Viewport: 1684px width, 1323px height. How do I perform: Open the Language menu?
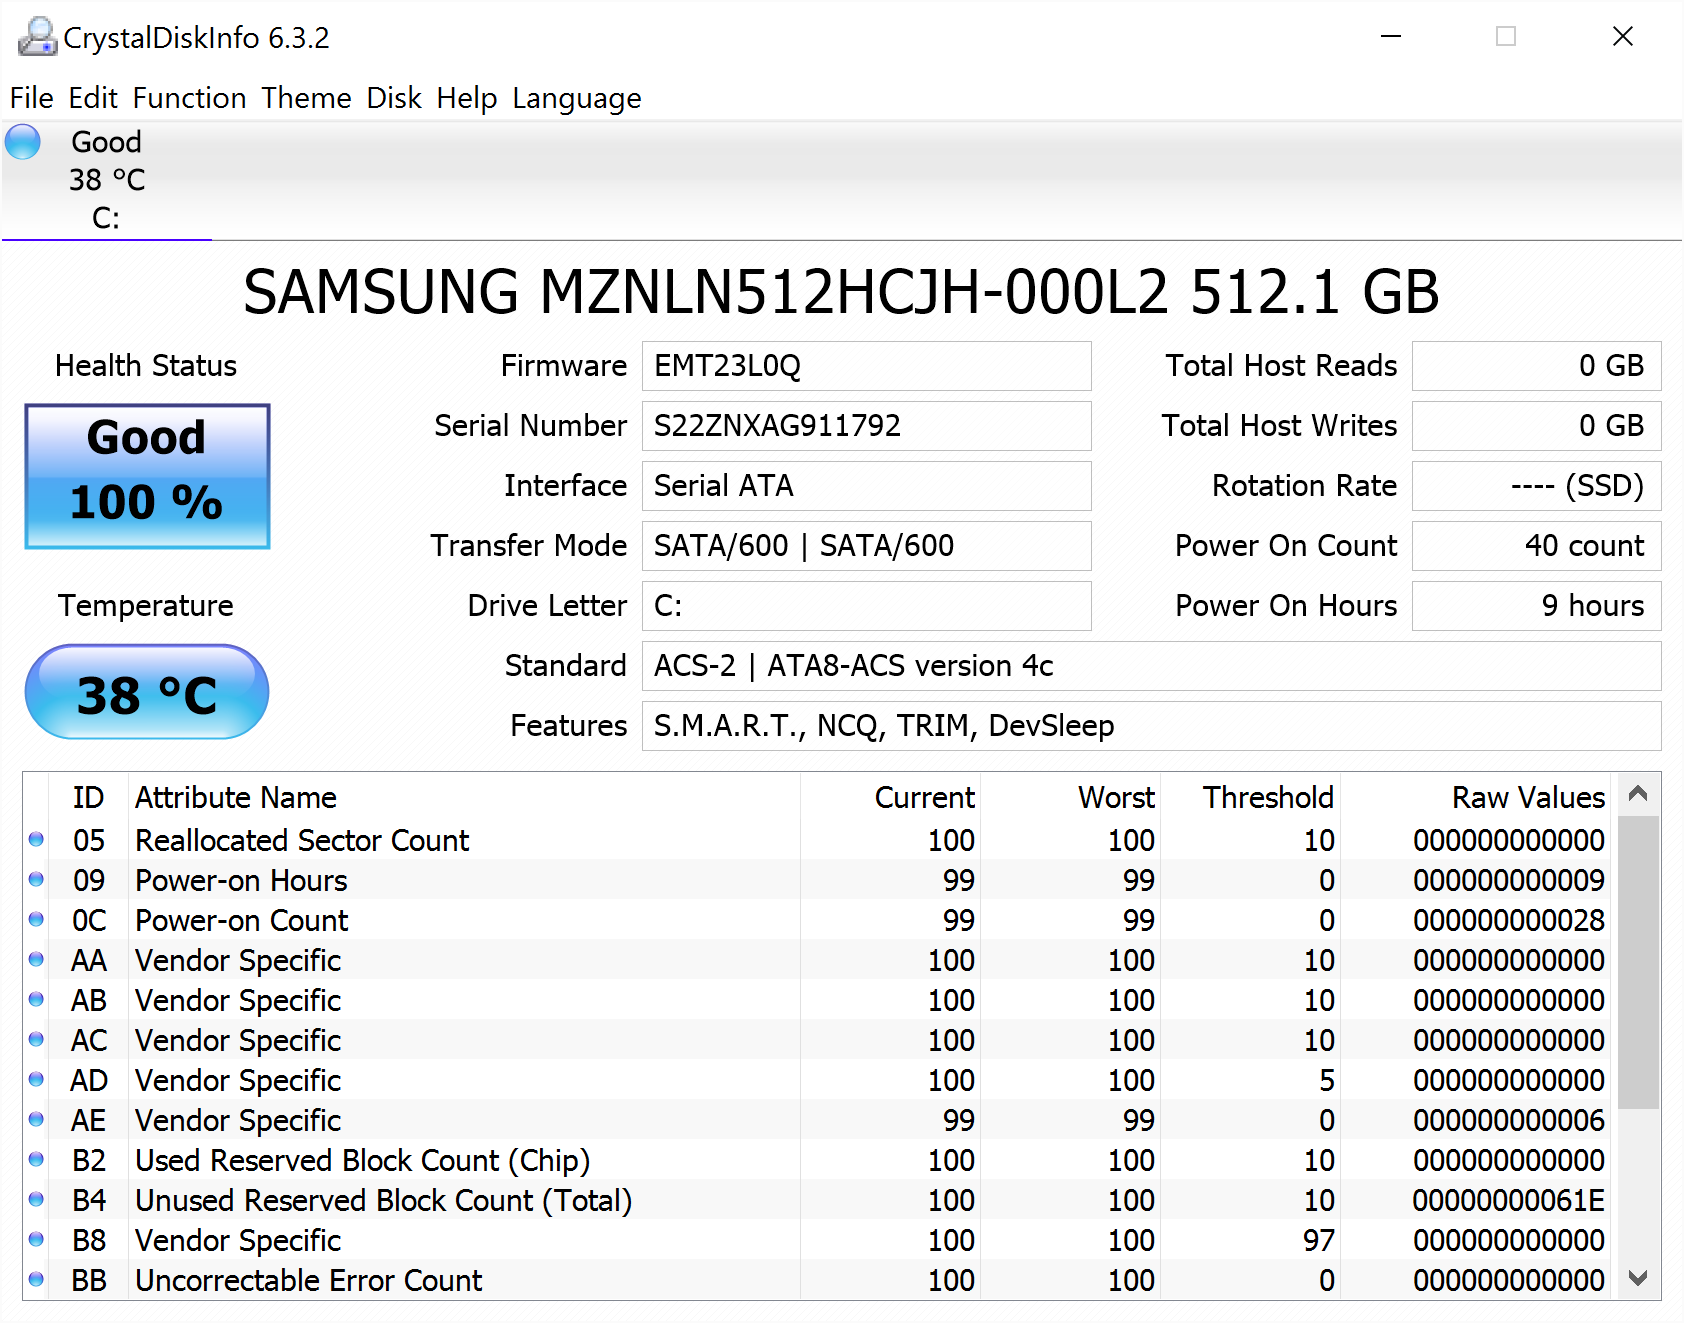point(576,98)
